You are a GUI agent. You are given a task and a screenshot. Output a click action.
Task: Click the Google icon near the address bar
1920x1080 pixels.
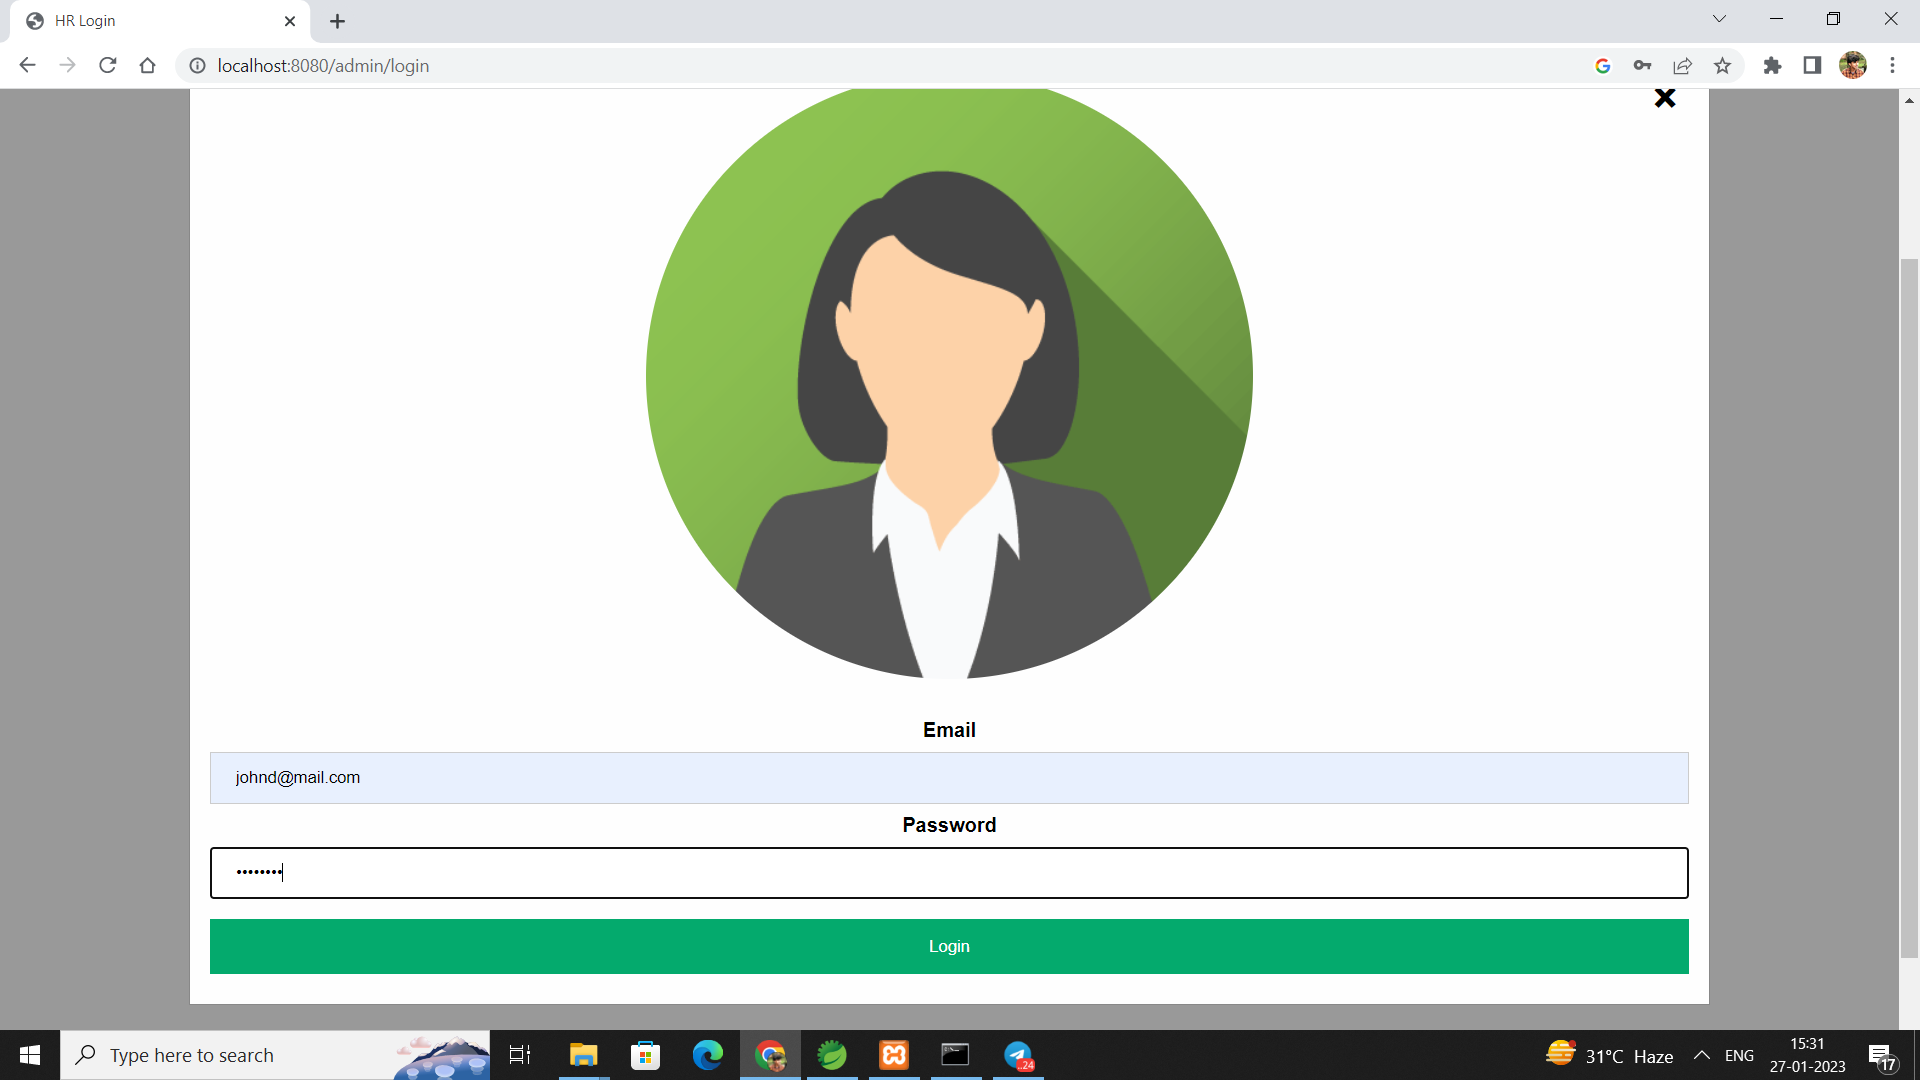1603,65
